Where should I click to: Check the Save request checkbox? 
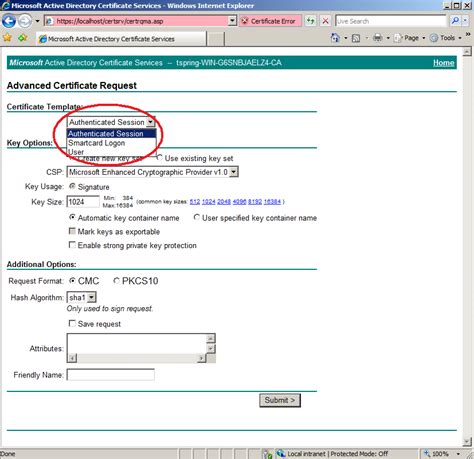(72, 323)
